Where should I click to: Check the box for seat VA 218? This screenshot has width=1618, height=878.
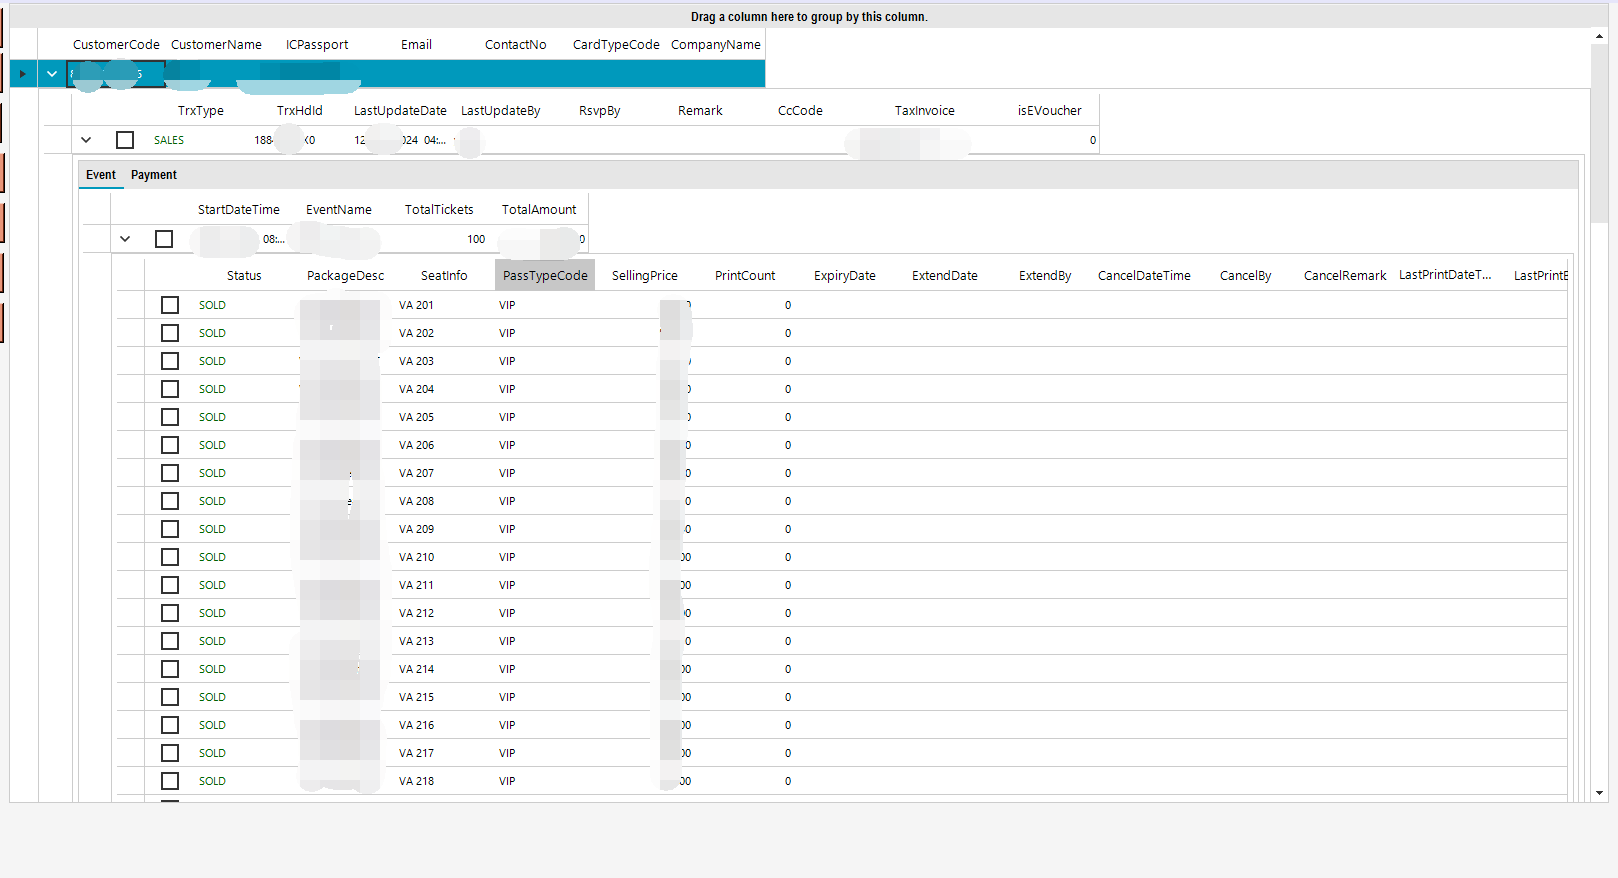point(170,781)
